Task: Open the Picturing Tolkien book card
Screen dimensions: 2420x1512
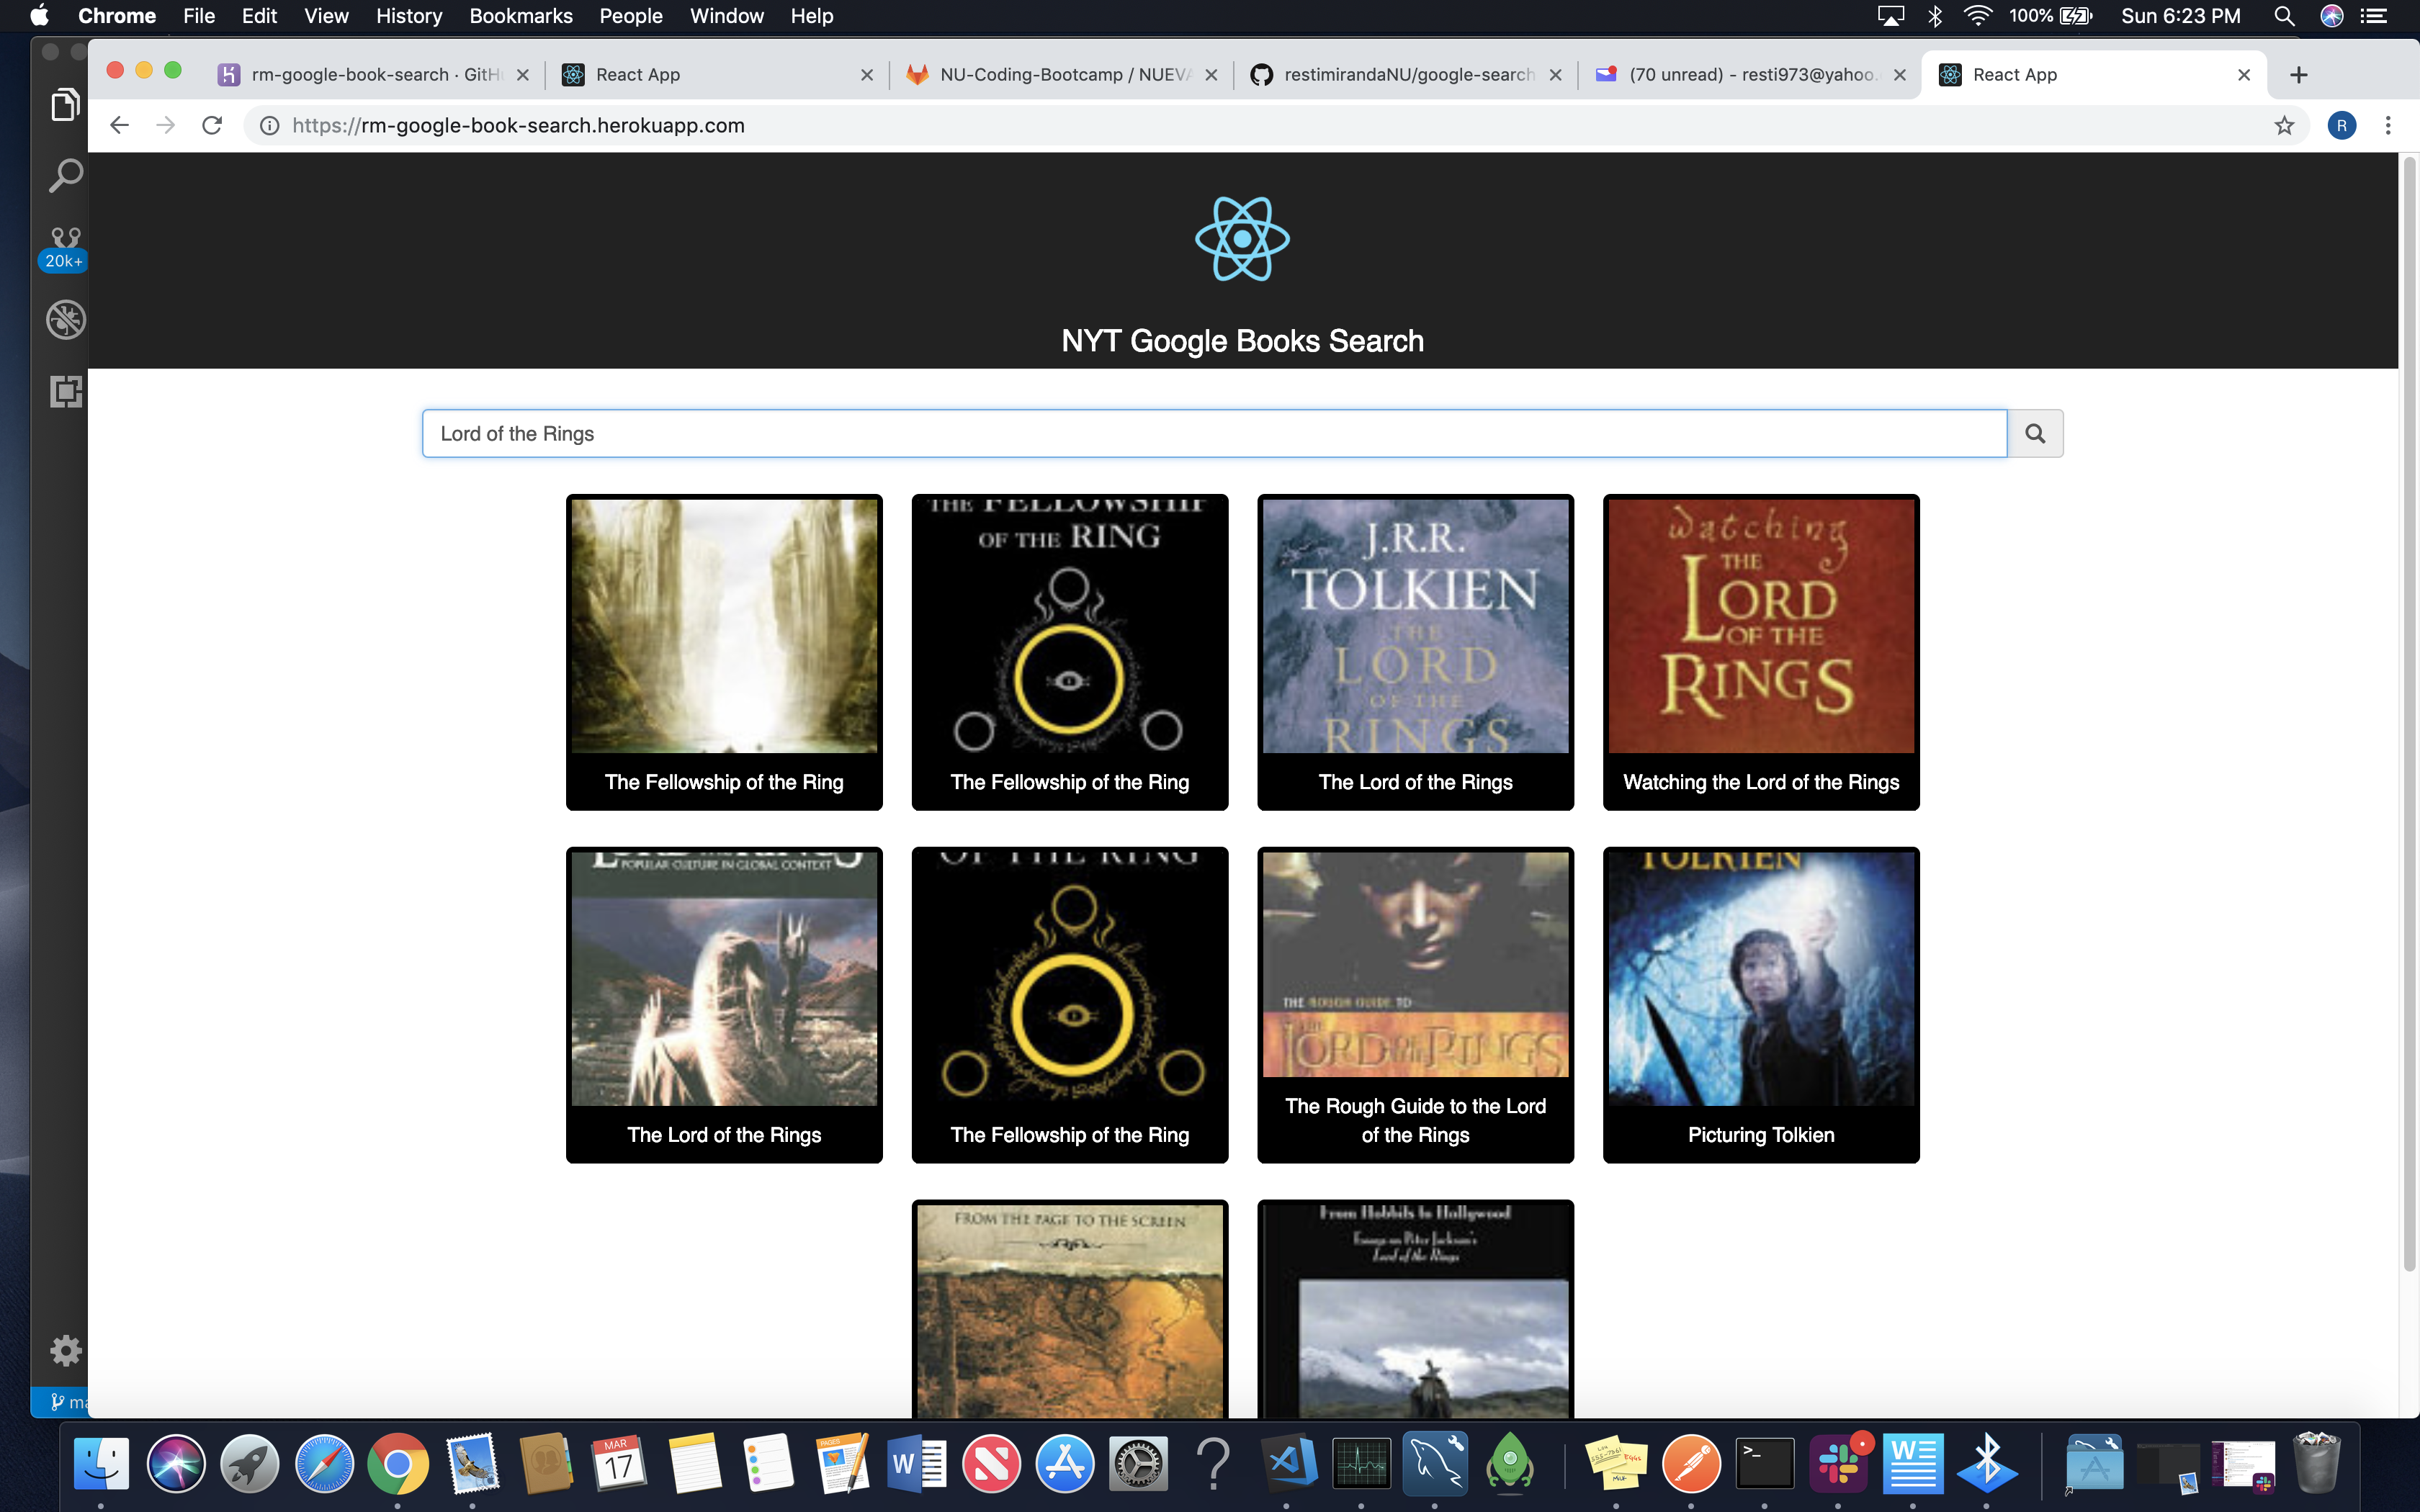Action: (x=1760, y=1005)
